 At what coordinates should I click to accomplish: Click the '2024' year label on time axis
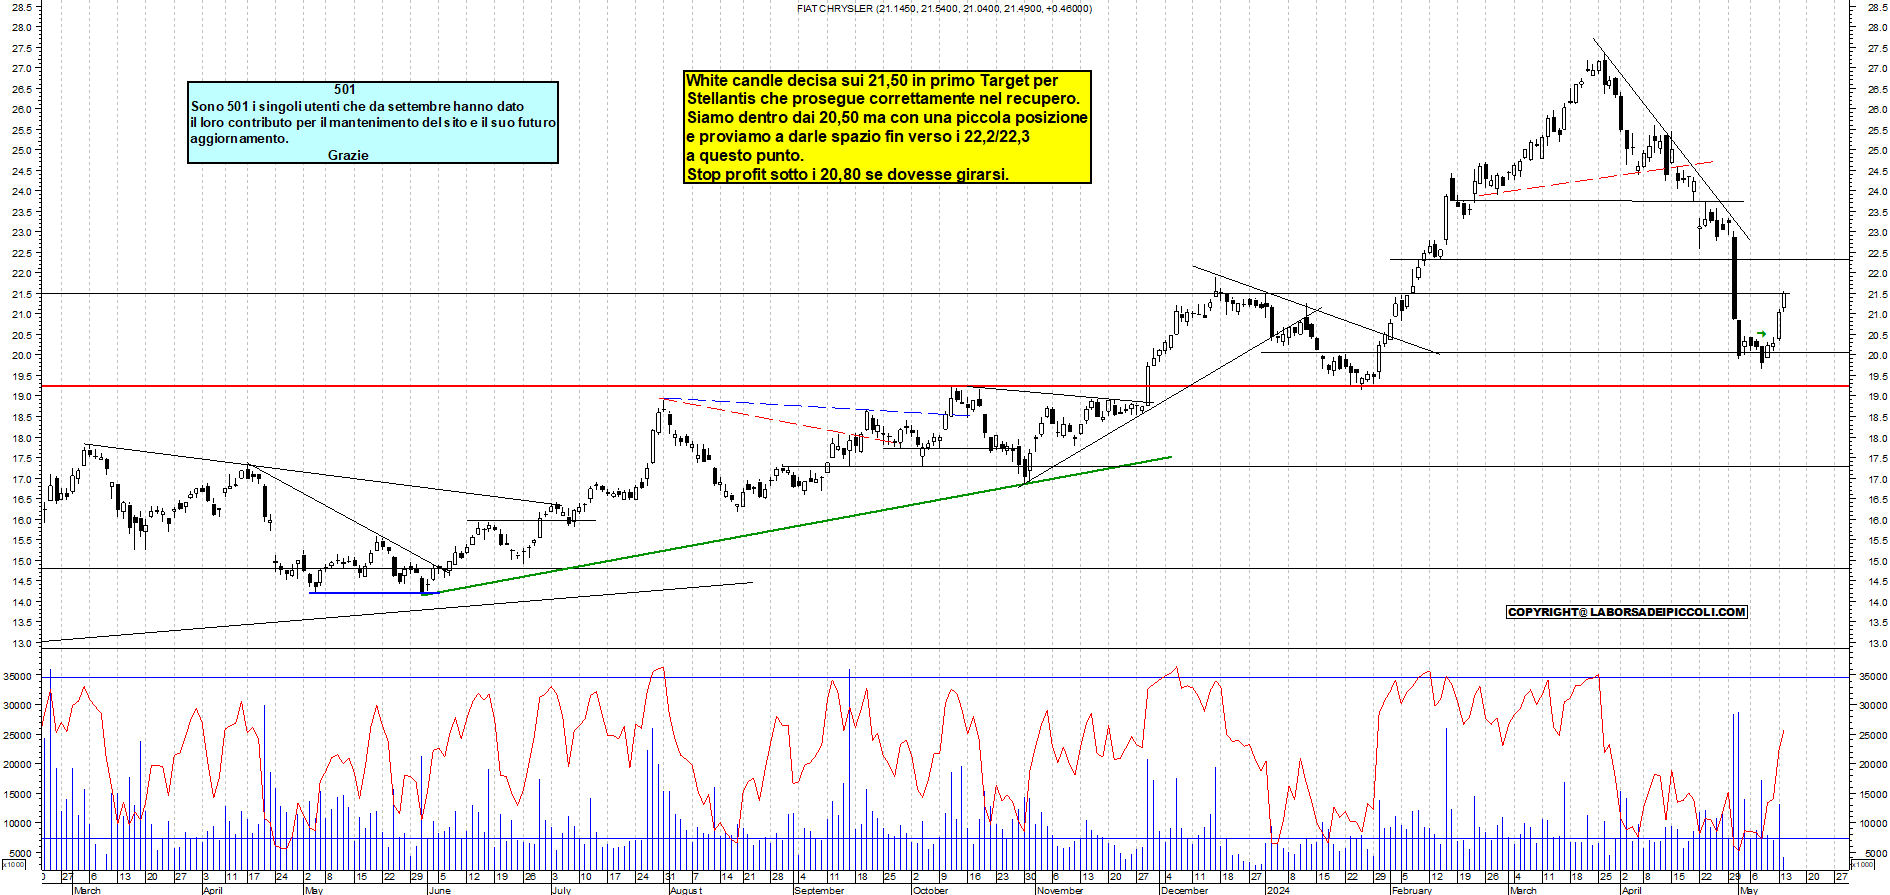[1277, 890]
